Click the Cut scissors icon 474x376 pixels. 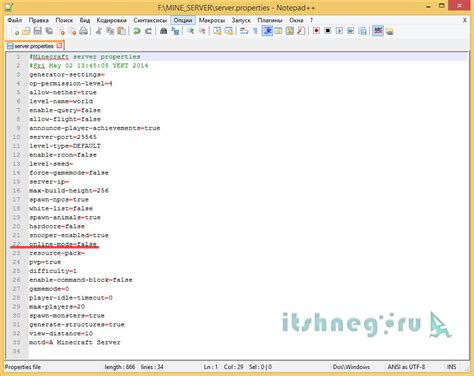point(99,31)
